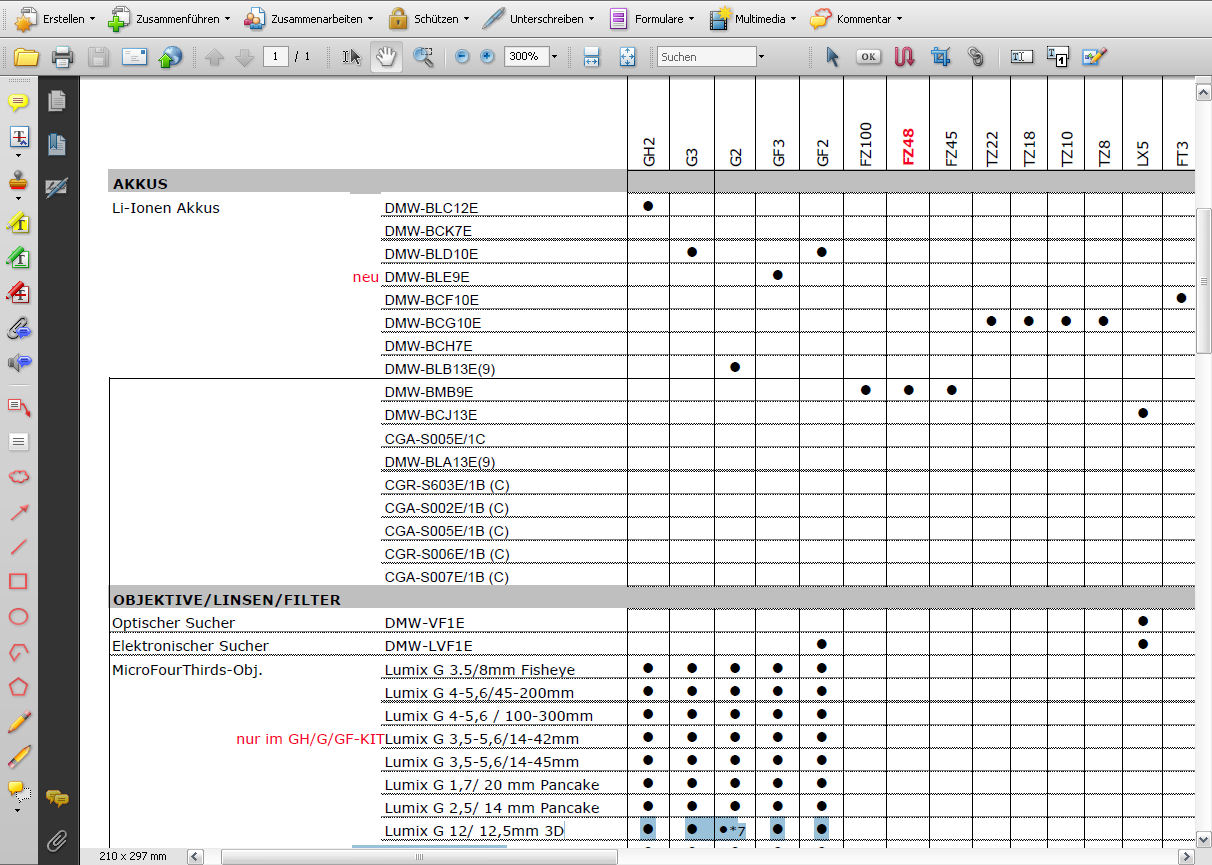Screen dimensions: 1212x865
Task: Click the Lumix G 3.5/8mm Fisheye entry
Action: [x=479, y=669]
